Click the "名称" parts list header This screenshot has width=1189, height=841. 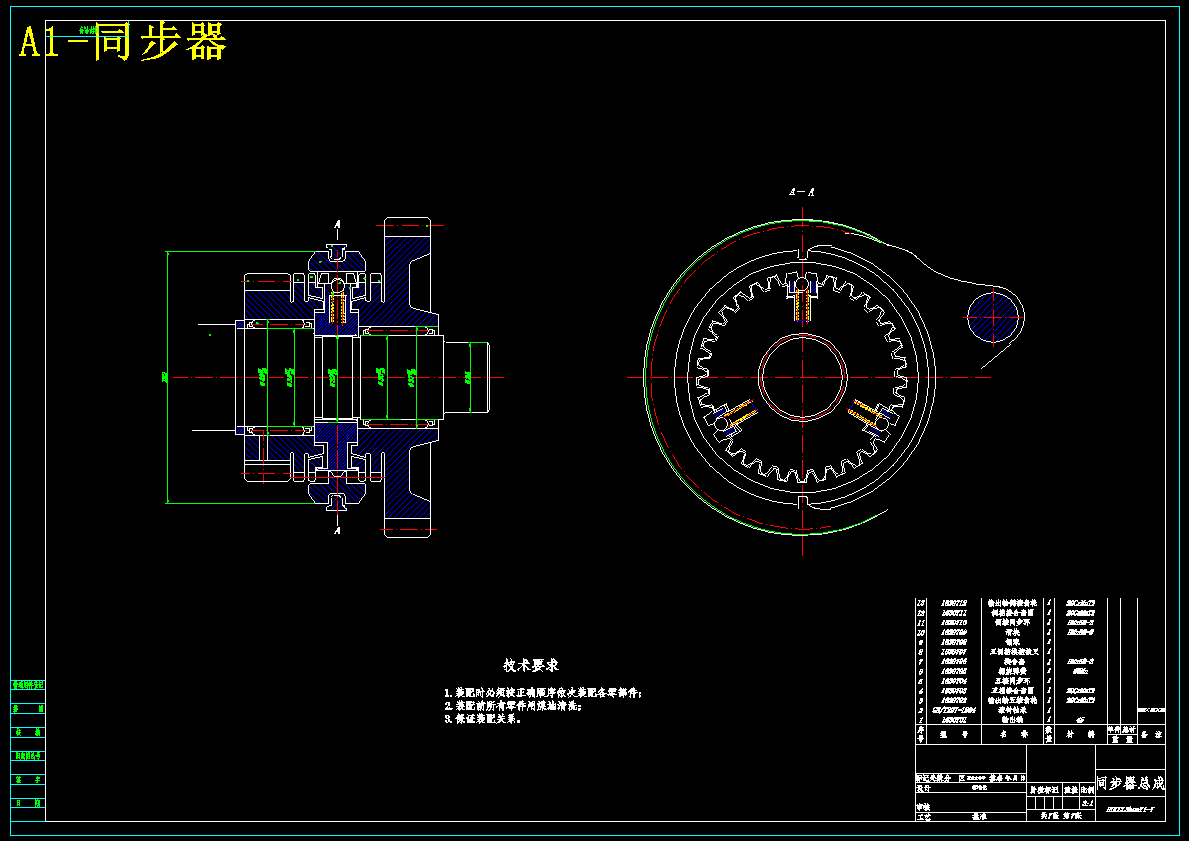pyautogui.click(x=1012, y=734)
